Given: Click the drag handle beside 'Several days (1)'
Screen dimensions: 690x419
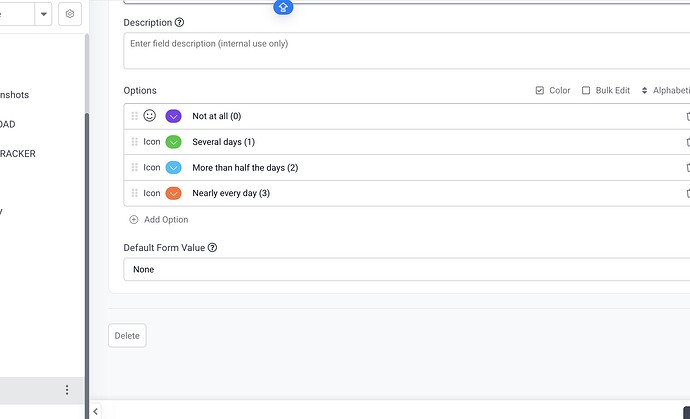Looking at the screenshot, I should point(135,142).
